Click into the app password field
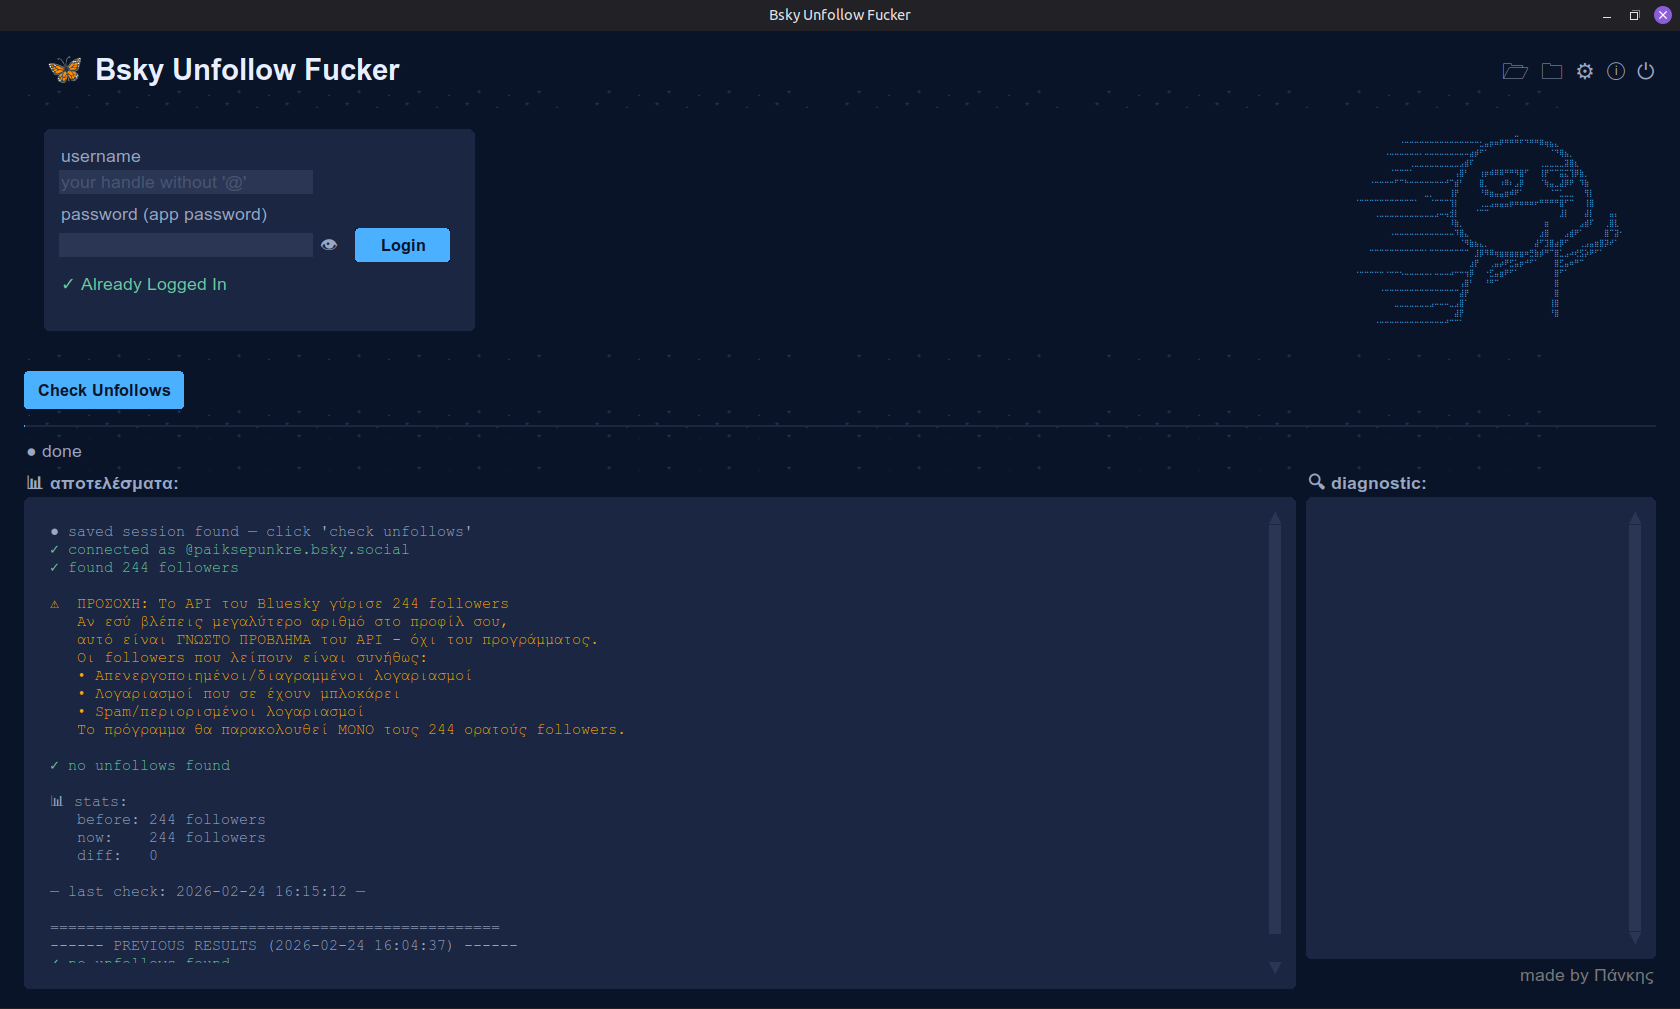This screenshot has width=1680, height=1009. click(x=186, y=245)
